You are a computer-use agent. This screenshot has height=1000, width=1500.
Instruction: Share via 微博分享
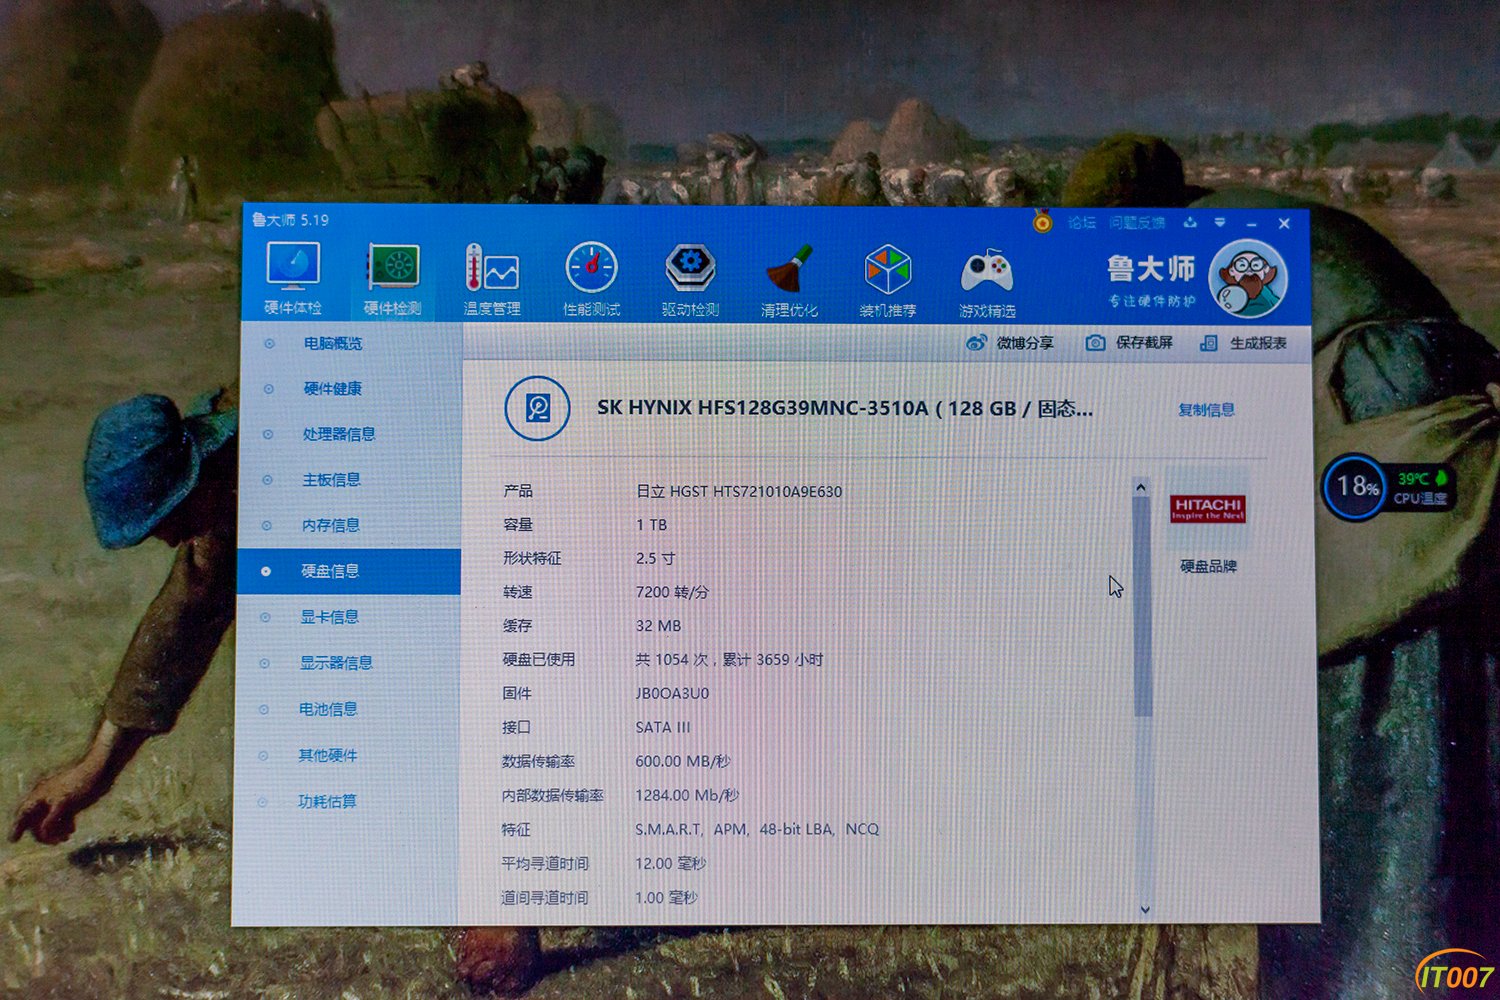click(x=1010, y=343)
